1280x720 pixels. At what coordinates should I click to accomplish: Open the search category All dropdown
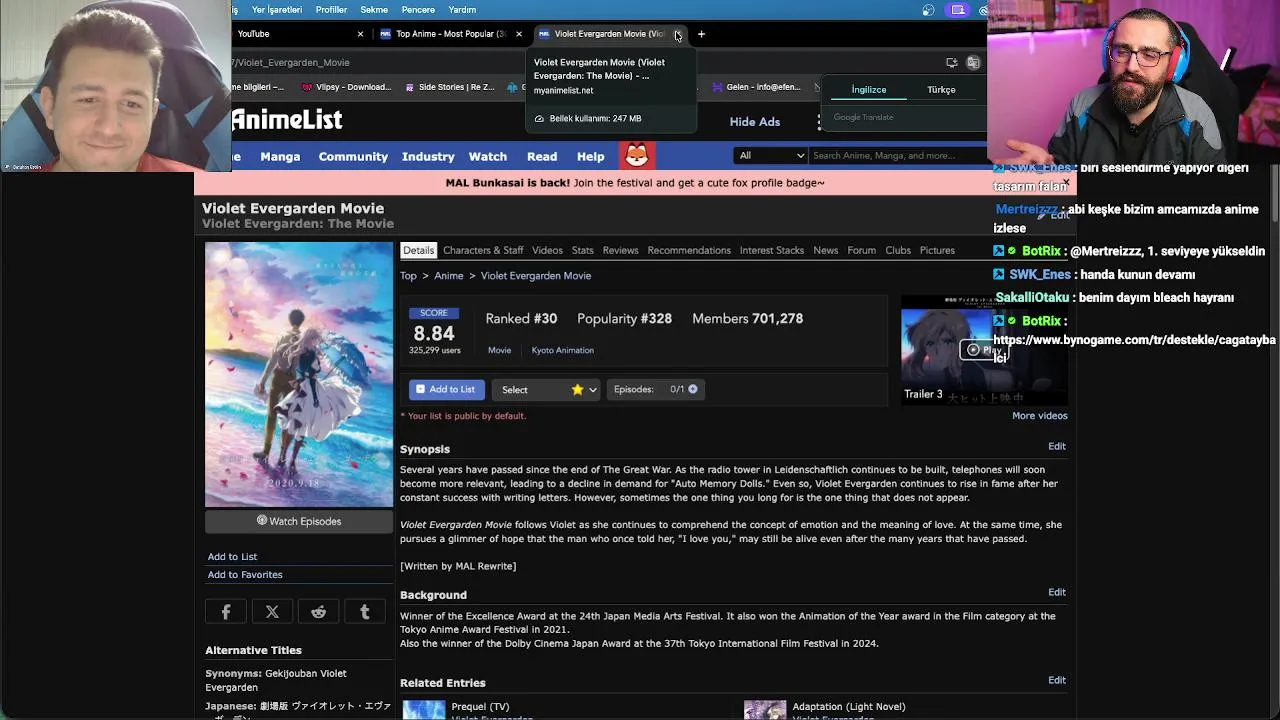(x=770, y=155)
